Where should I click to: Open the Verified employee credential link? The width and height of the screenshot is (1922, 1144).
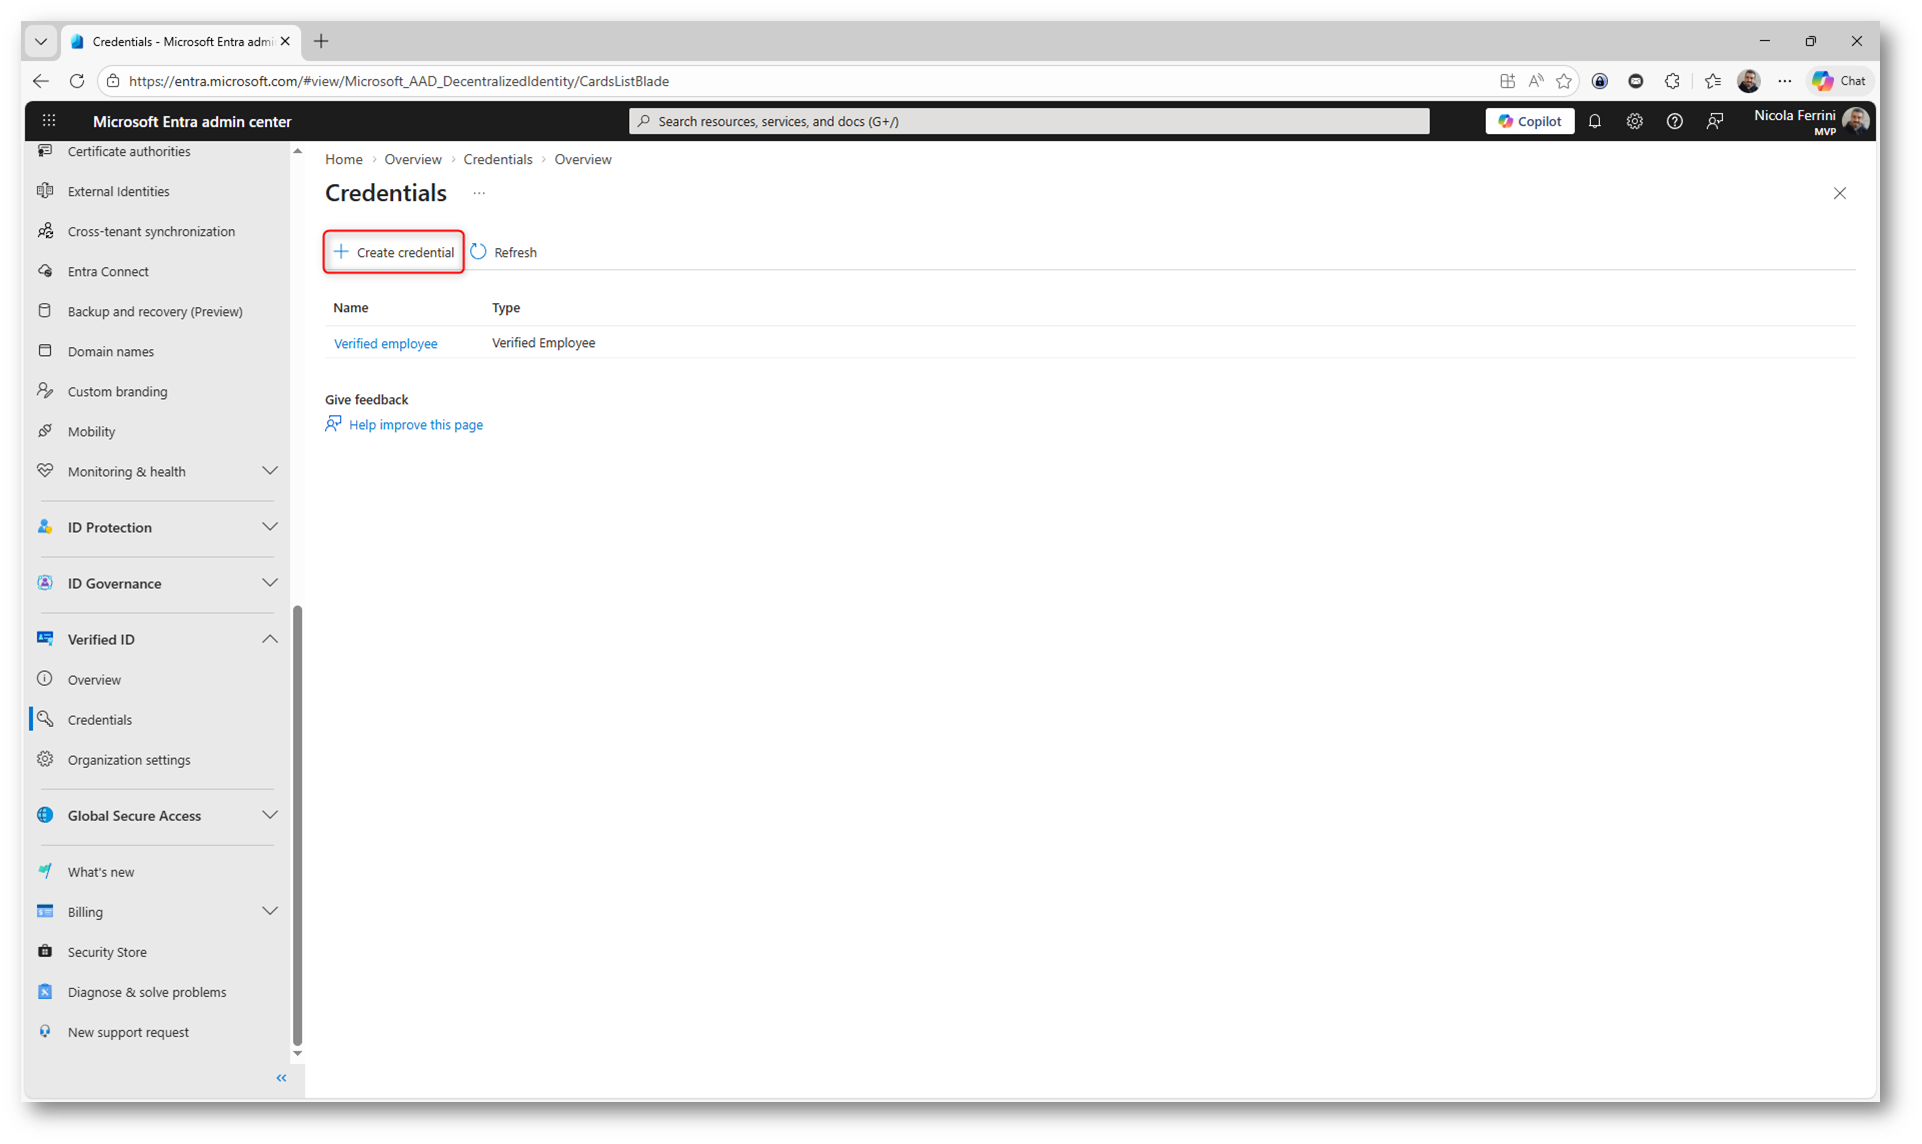pyautogui.click(x=385, y=343)
